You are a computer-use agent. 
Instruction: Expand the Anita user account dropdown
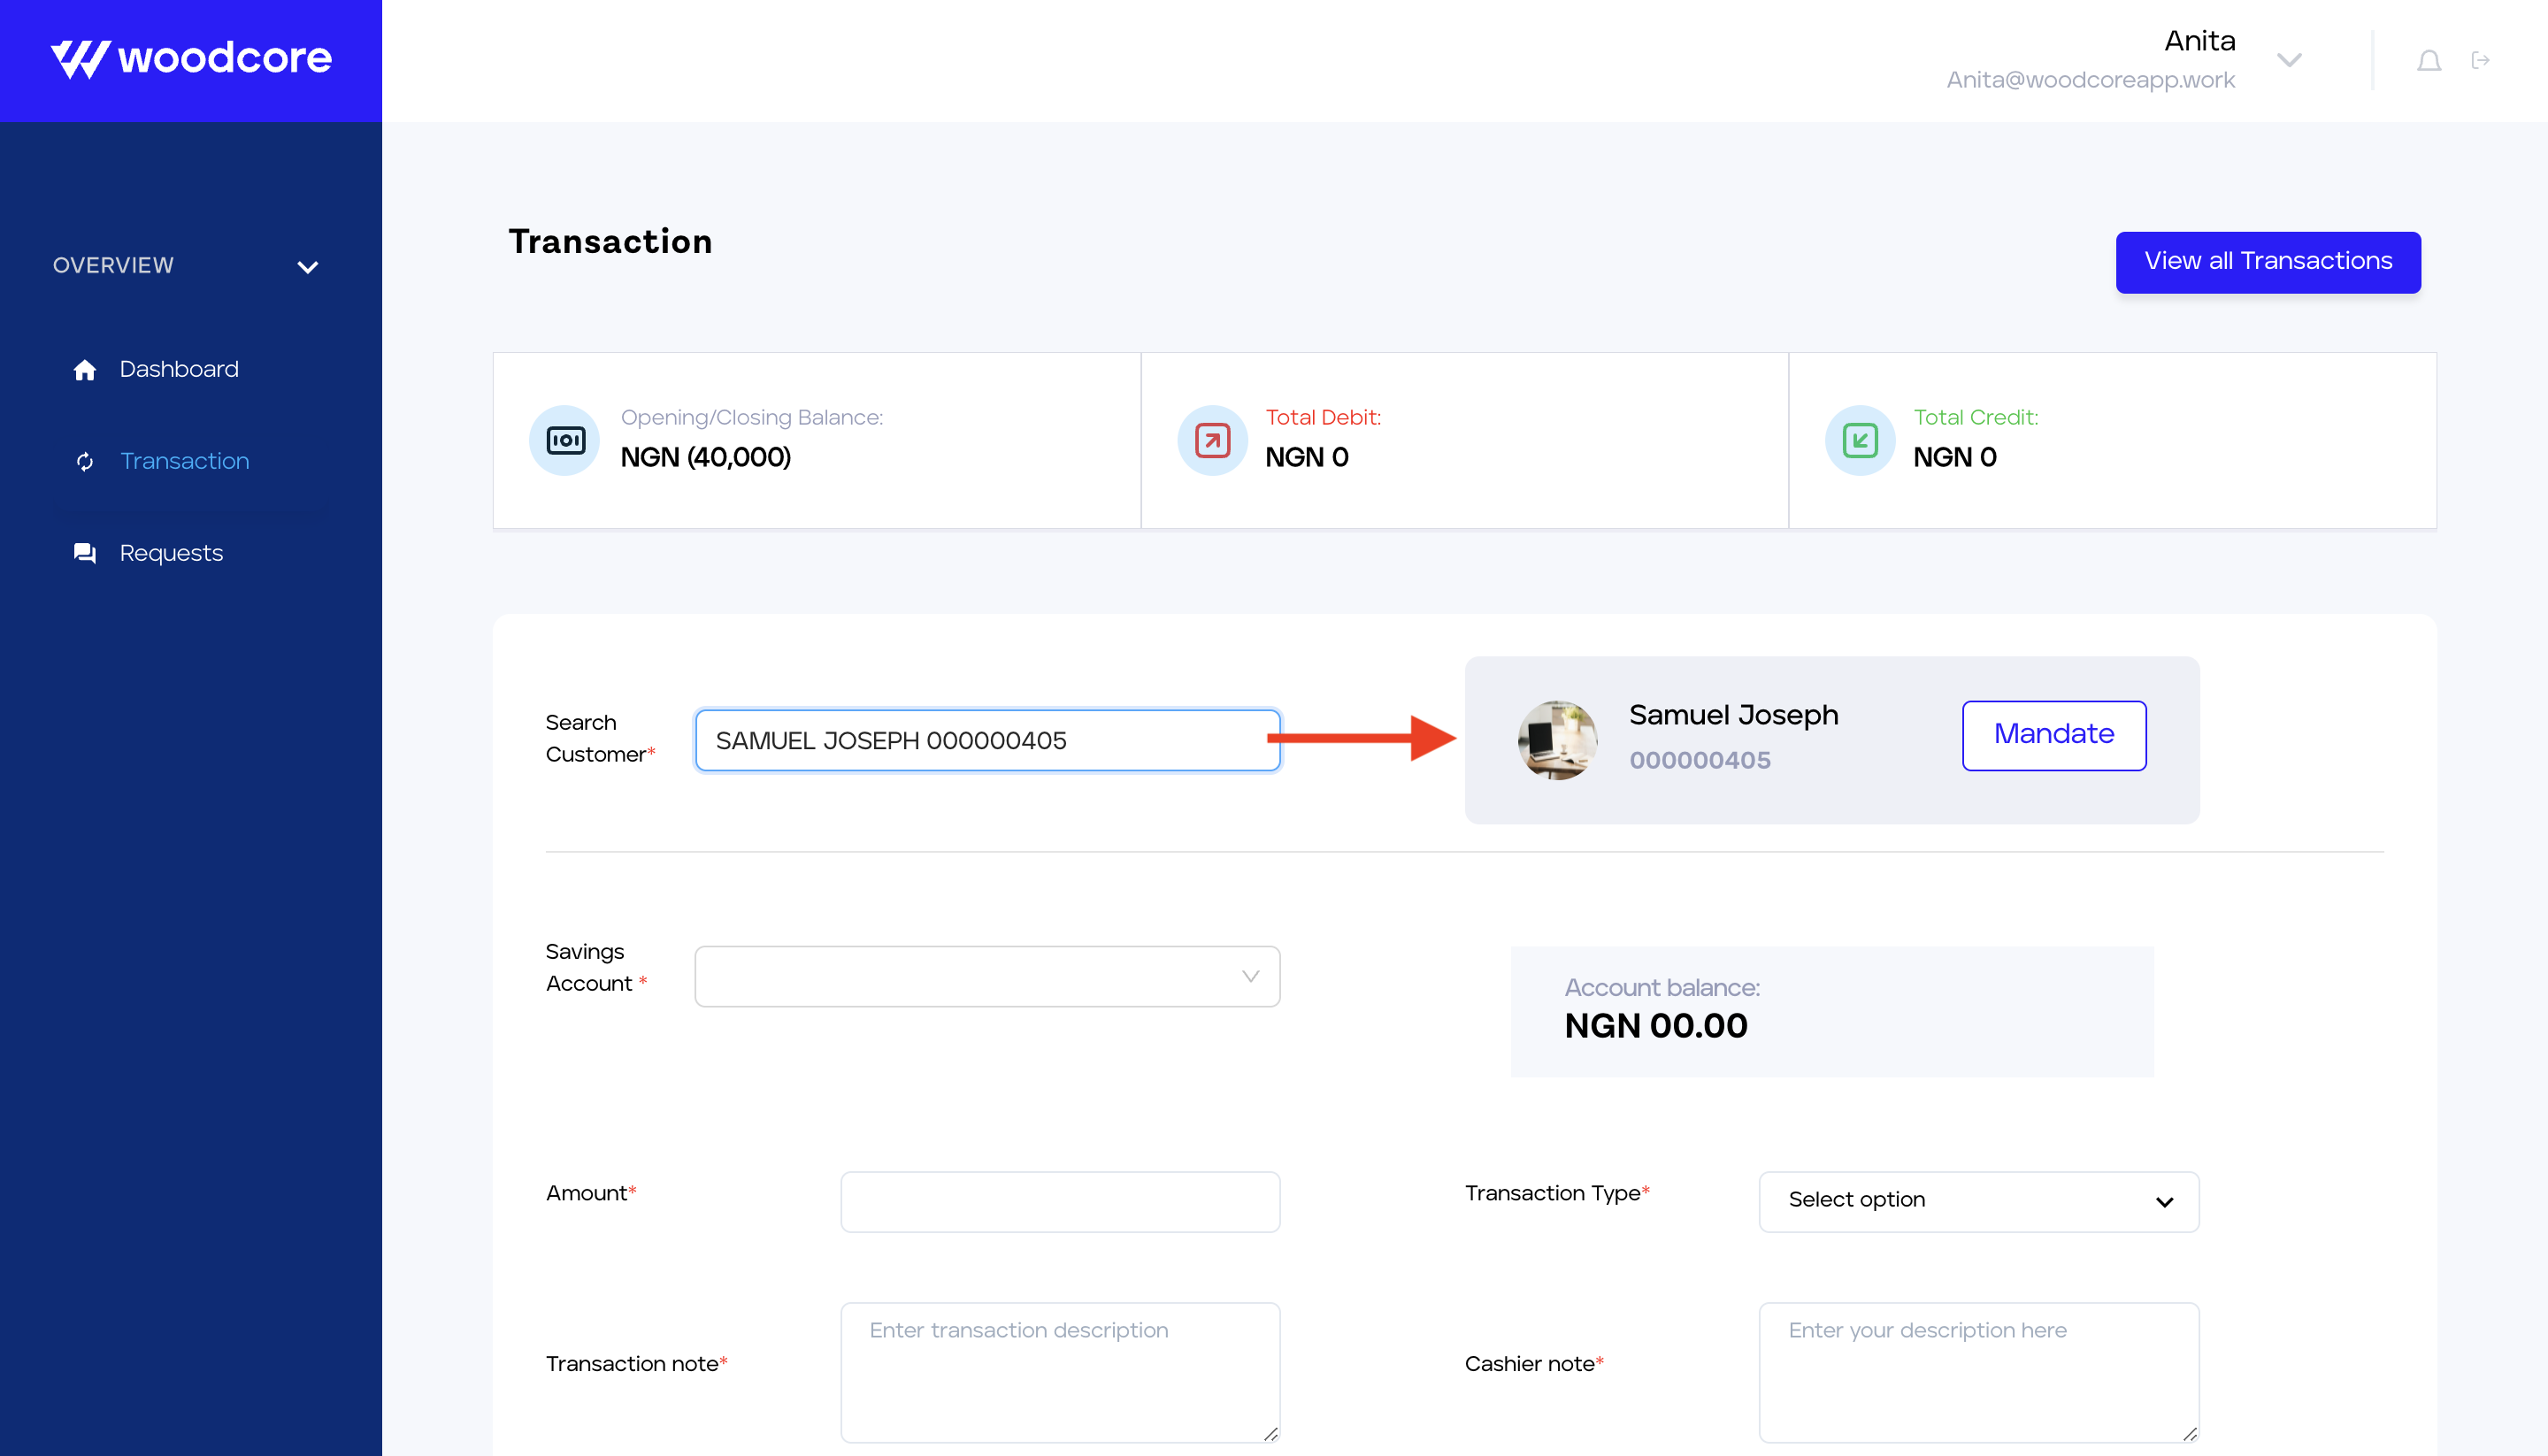pos(2289,60)
